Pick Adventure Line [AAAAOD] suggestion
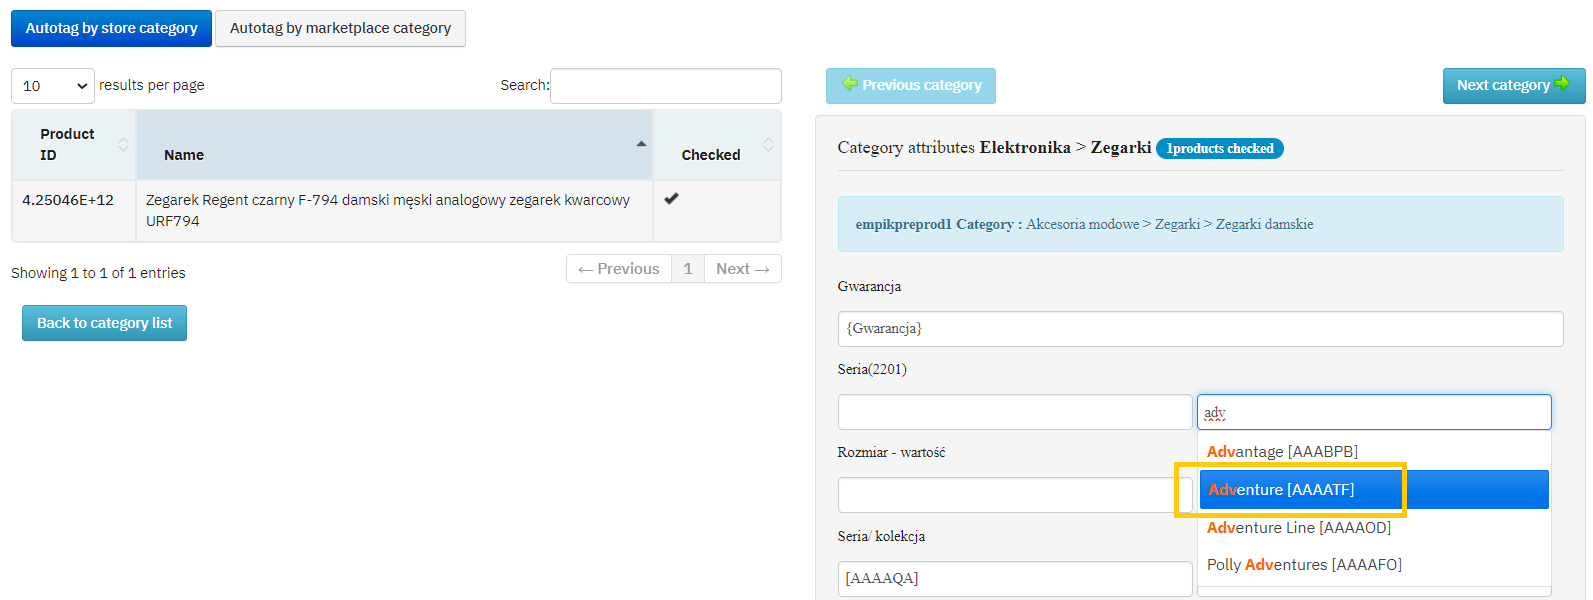1593x600 pixels. tap(1298, 528)
